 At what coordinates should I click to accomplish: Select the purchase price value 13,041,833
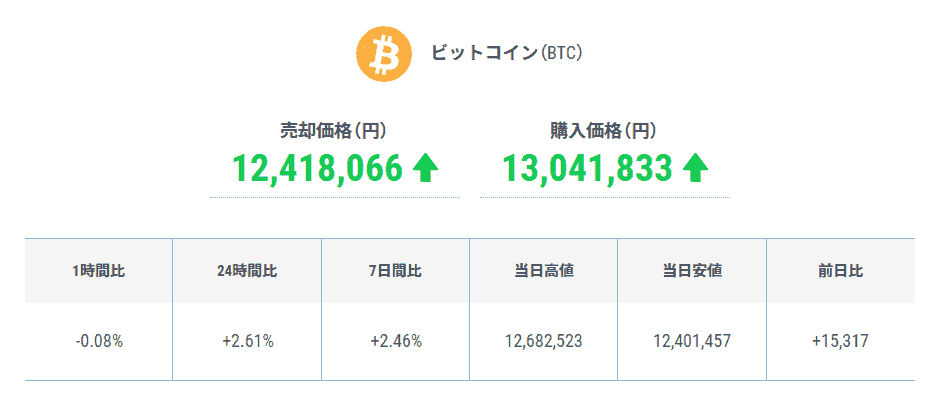(587, 168)
